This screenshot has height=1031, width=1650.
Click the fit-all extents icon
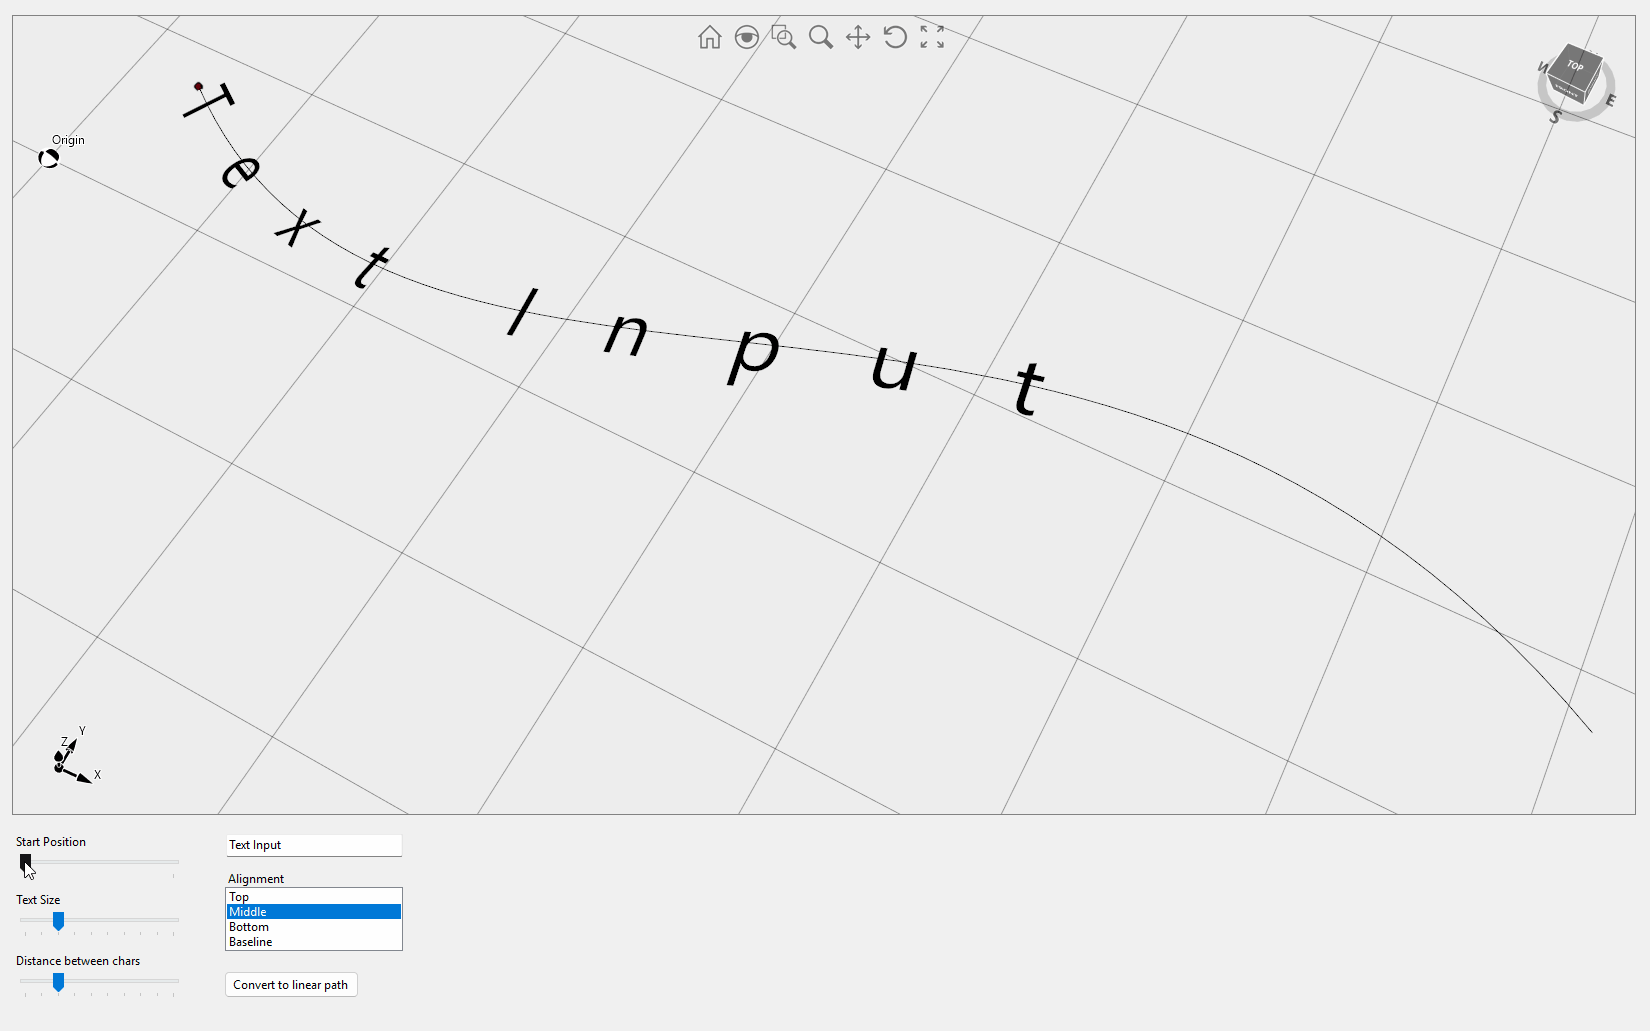(932, 38)
